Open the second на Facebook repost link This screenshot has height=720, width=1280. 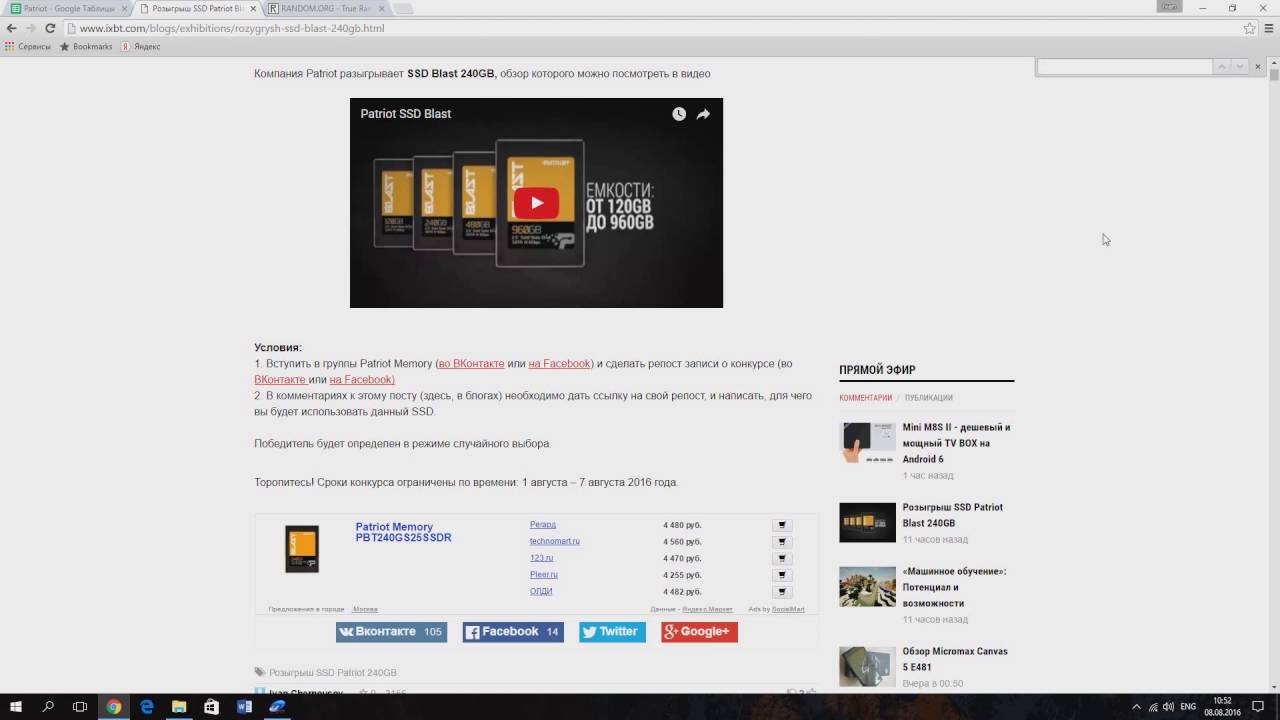[362, 380]
